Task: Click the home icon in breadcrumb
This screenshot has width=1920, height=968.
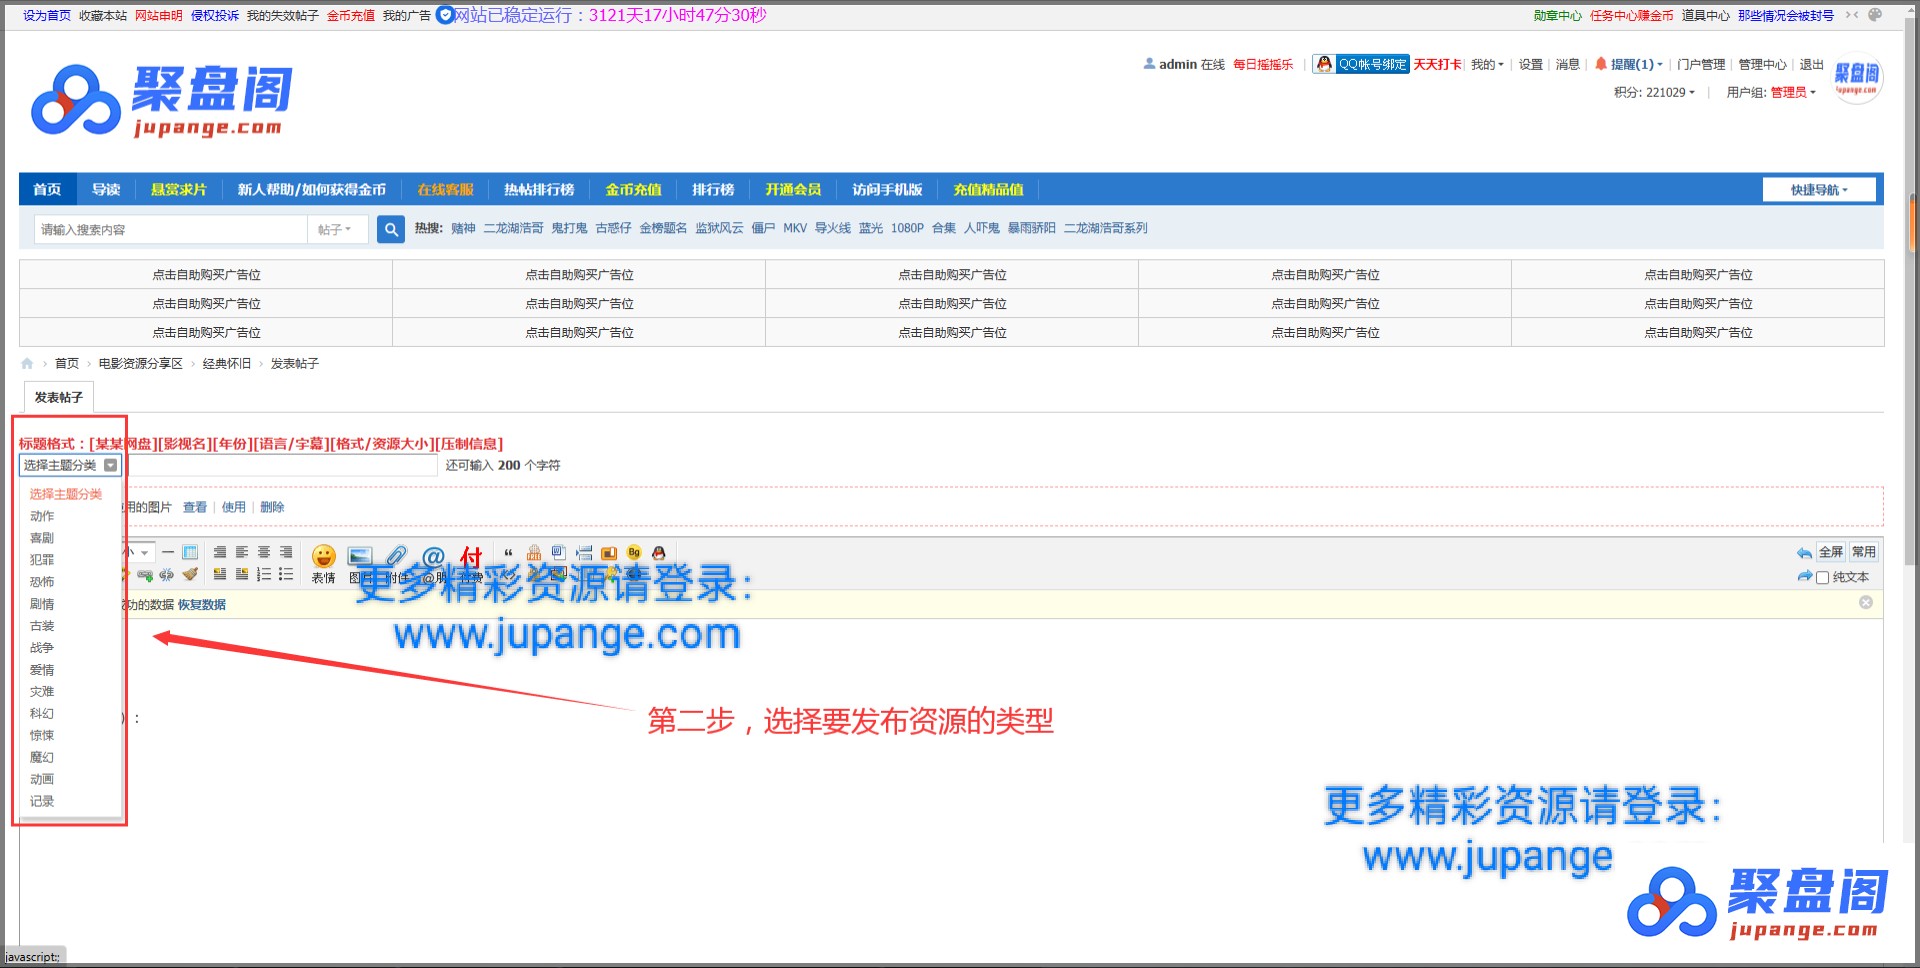Action: pyautogui.click(x=27, y=363)
